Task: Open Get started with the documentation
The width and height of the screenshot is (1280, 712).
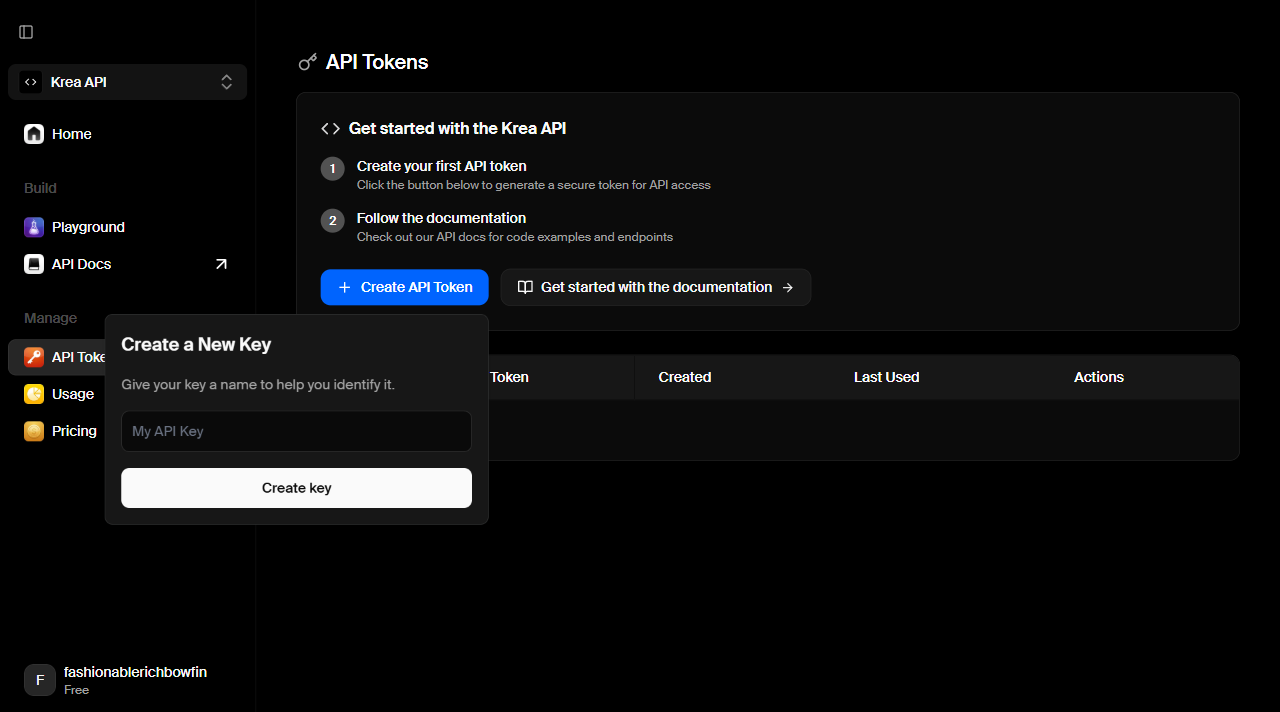Action: point(656,287)
